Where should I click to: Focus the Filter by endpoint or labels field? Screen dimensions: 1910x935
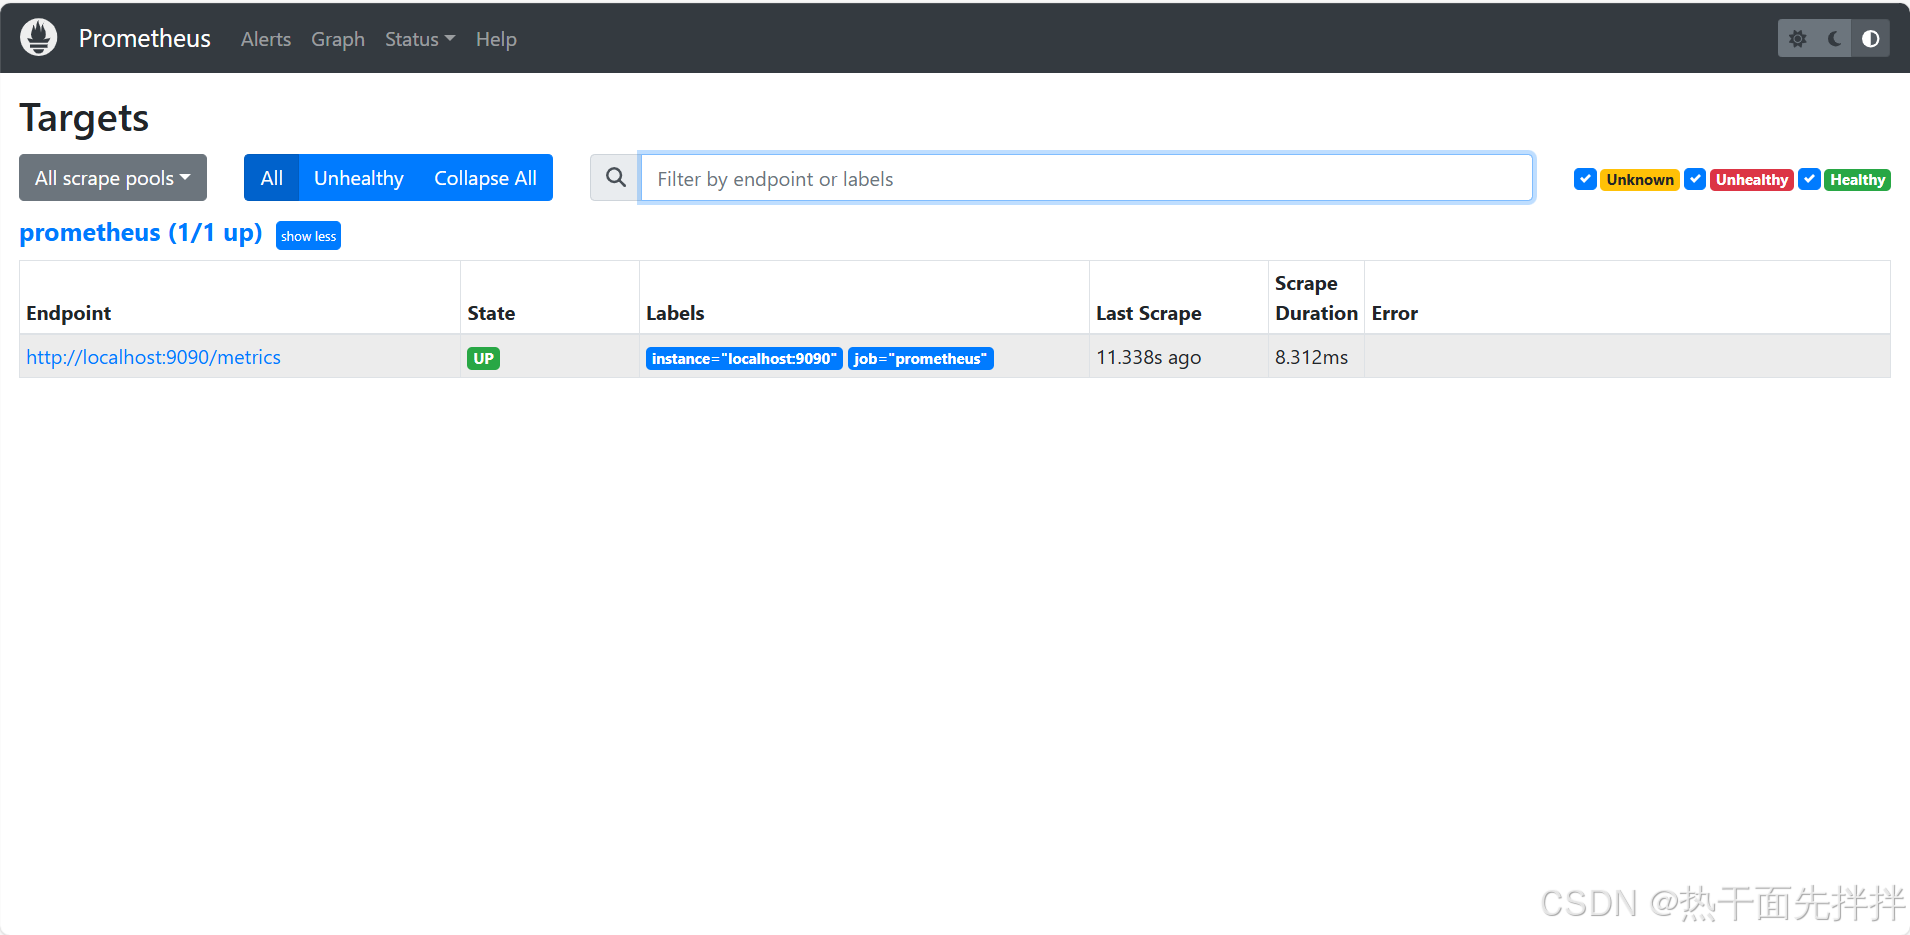coord(1086,178)
